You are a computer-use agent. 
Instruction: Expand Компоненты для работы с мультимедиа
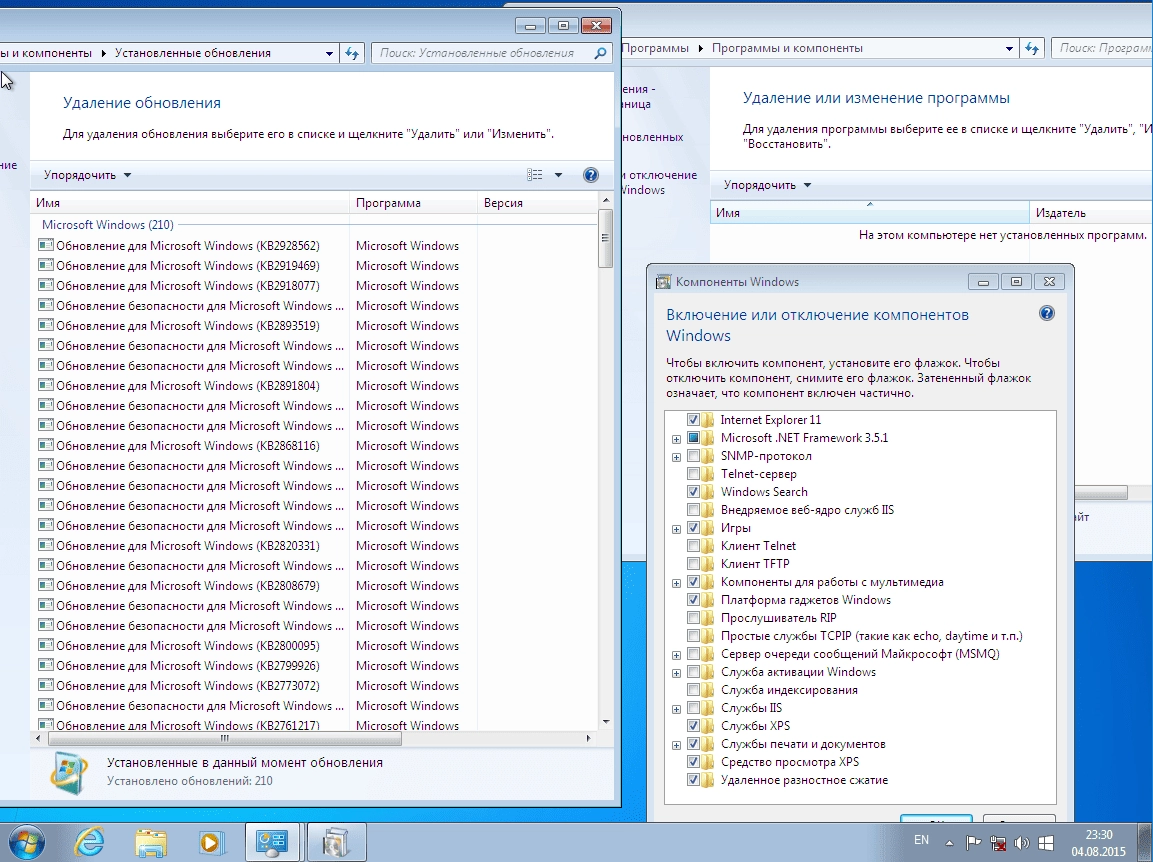tap(677, 583)
